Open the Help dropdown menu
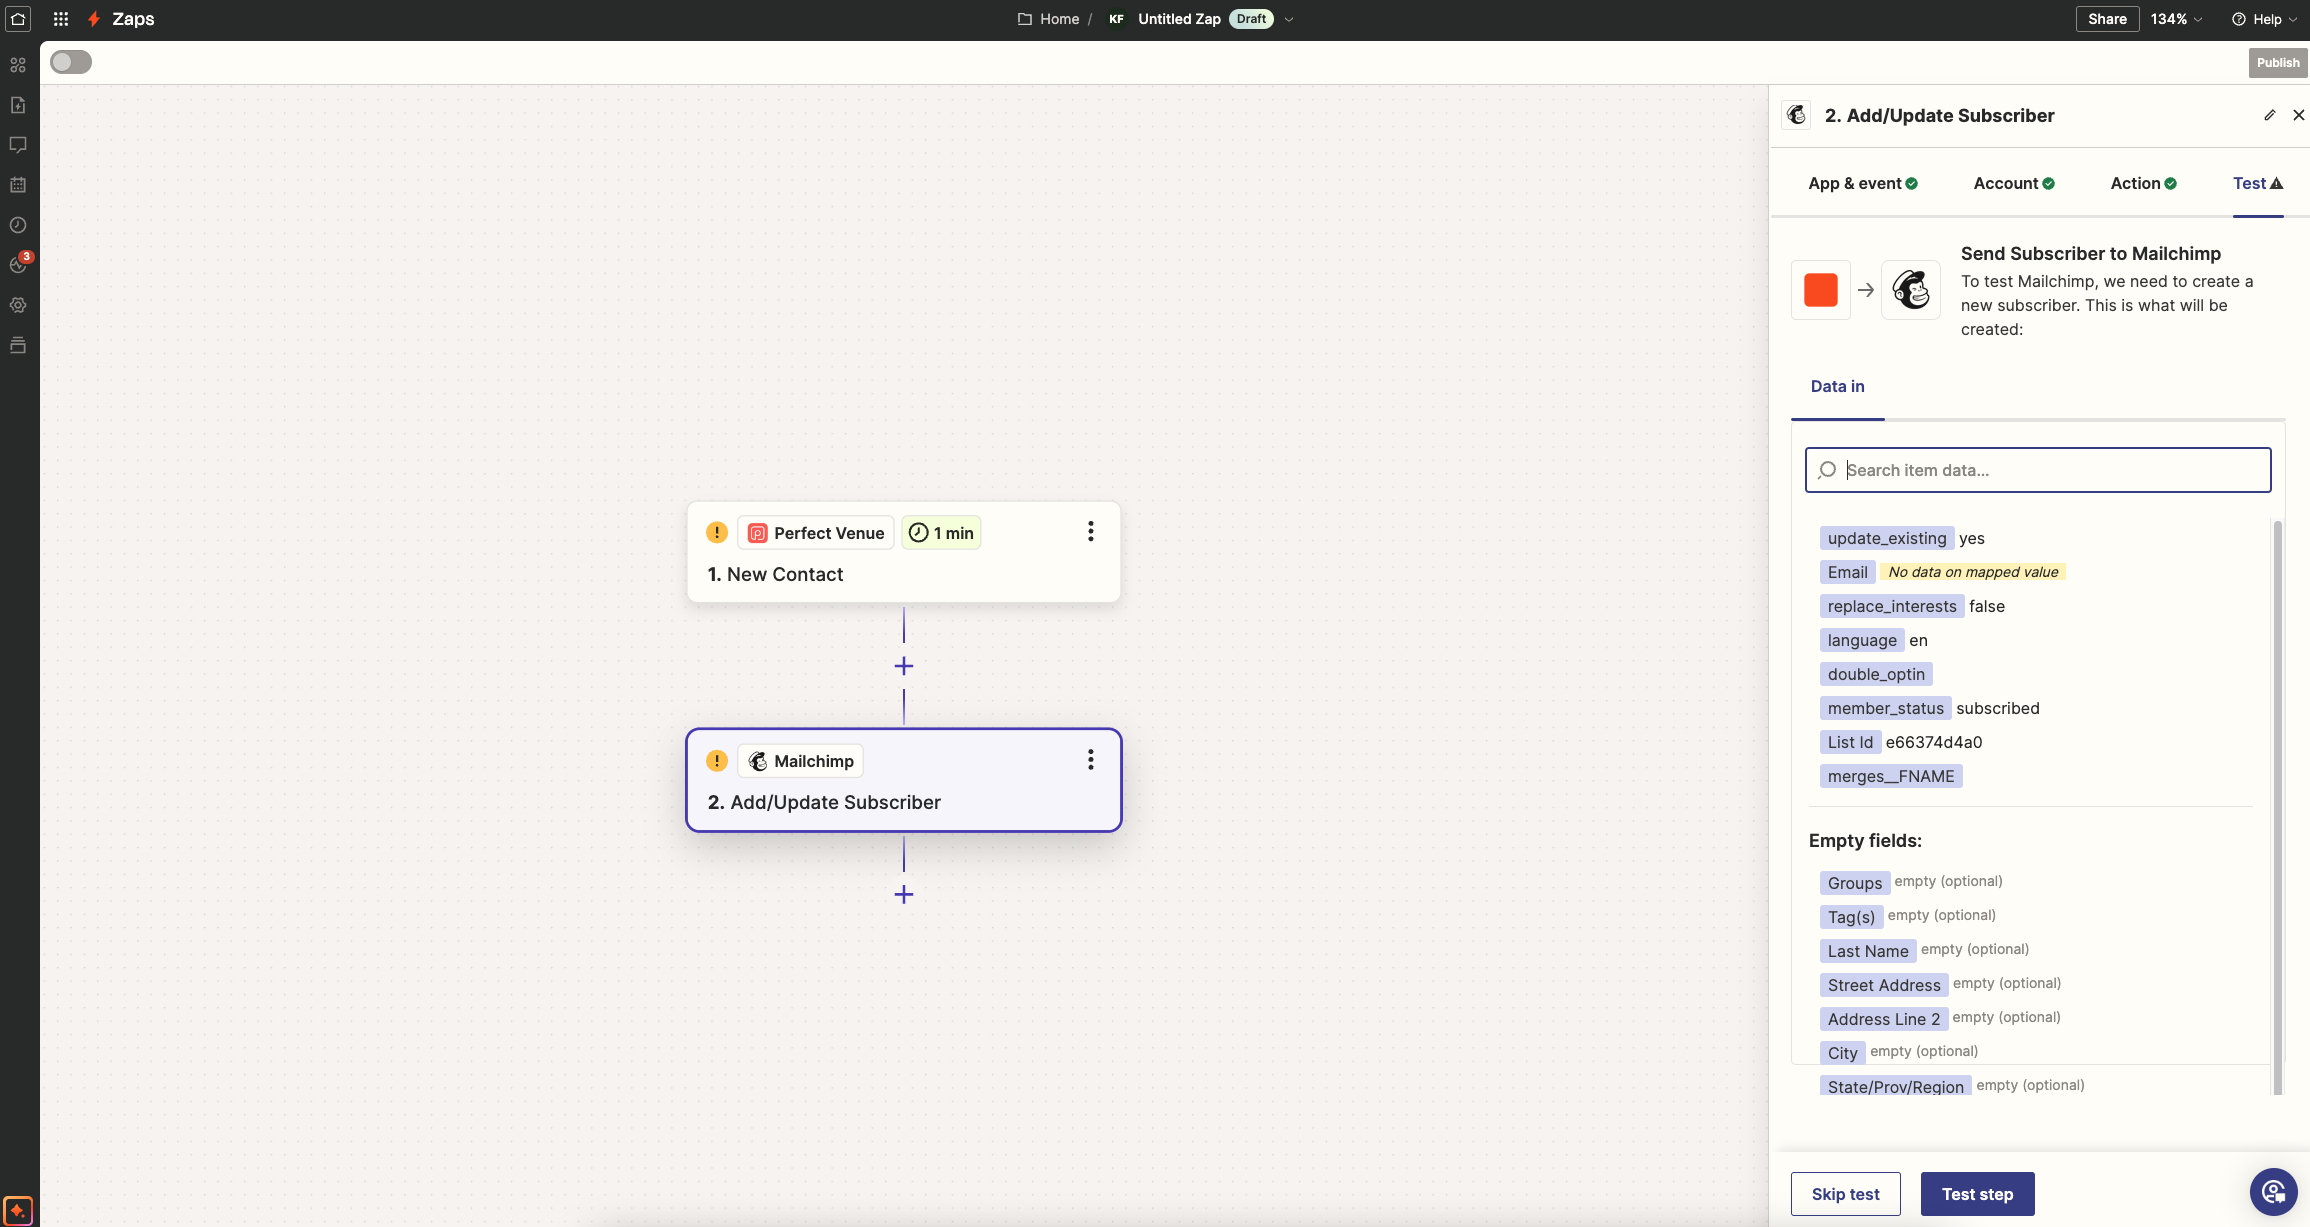Image resolution: width=2310 pixels, height=1227 pixels. tap(2264, 19)
